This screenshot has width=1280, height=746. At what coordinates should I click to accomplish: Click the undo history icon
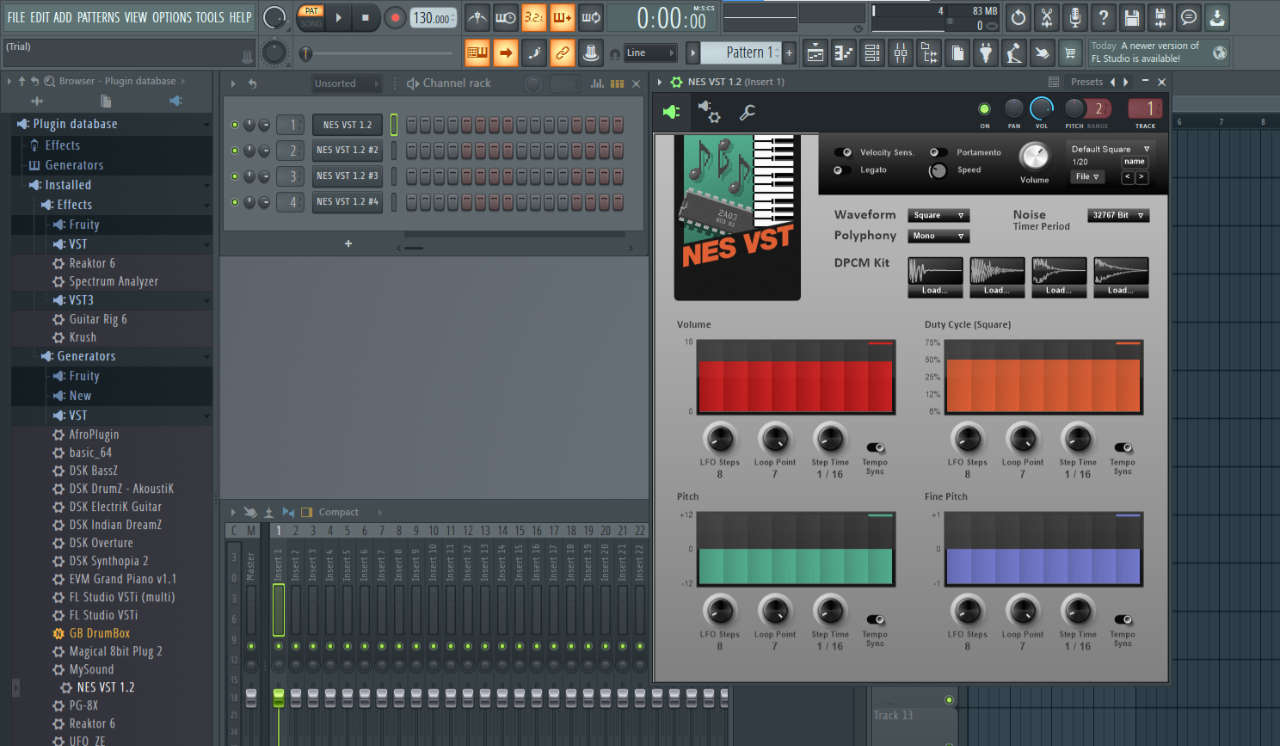pos(1018,17)
